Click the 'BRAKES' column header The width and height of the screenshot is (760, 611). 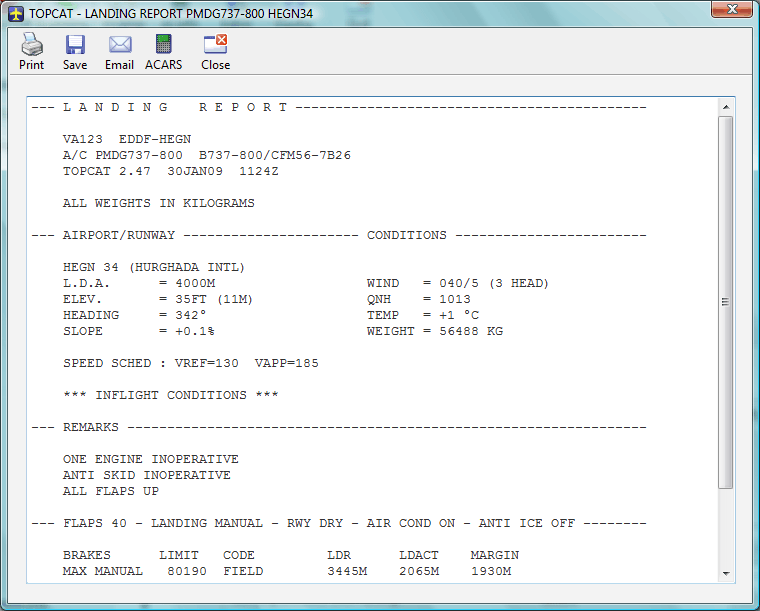(x=87, y=555)
